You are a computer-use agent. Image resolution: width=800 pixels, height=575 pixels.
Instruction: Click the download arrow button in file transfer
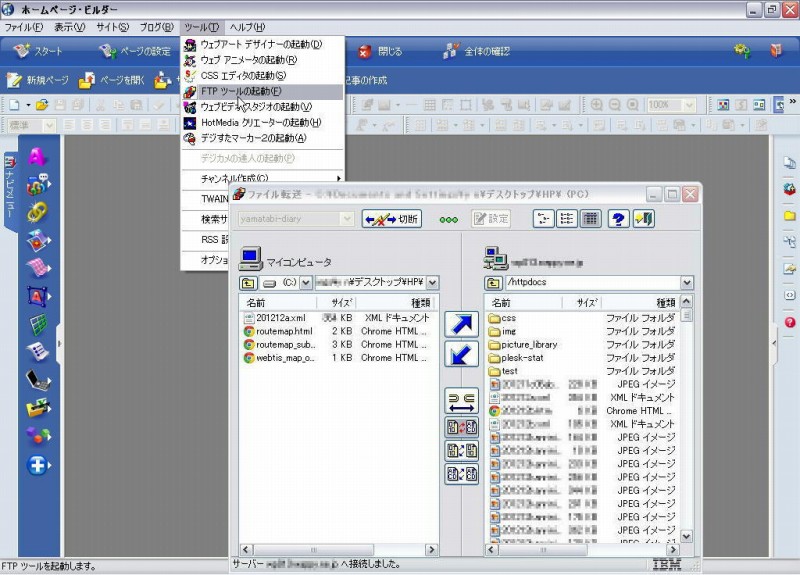(461, 354)
